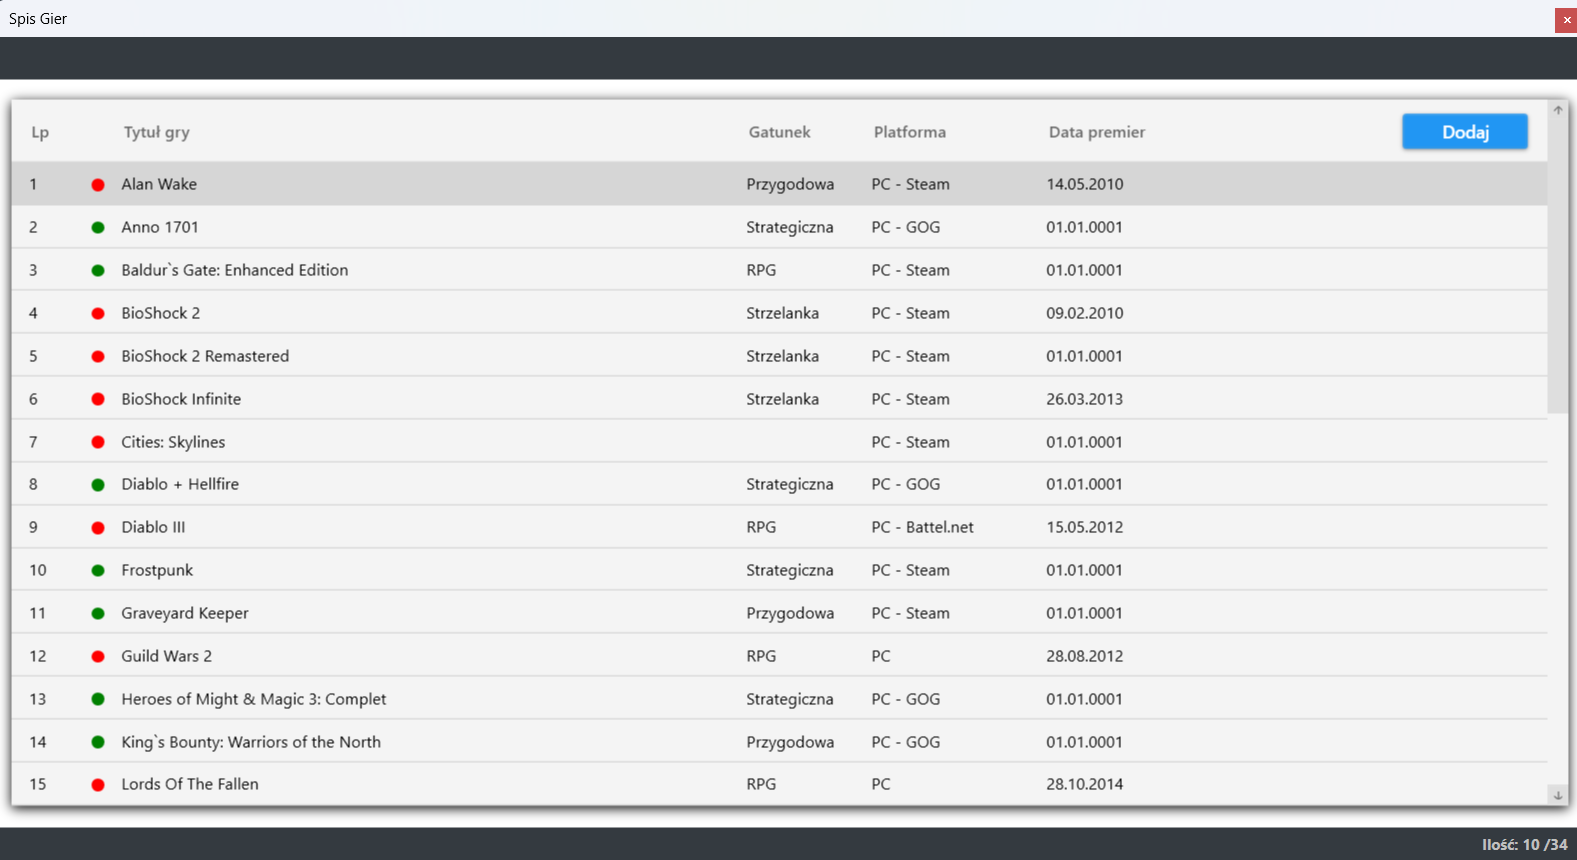Click the Tytuł gry column header

[157, 132]
